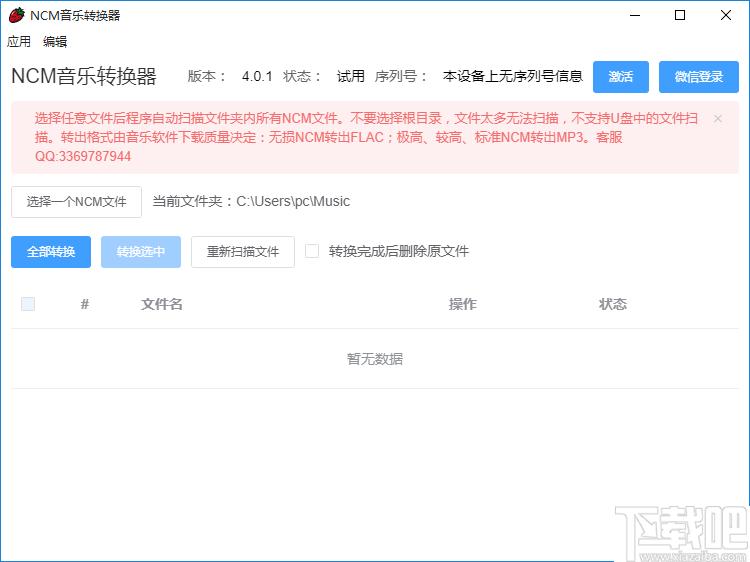Screen dimensions: 750x562
Task: Click the 操作 column header
Action: [x=463, y=304]
